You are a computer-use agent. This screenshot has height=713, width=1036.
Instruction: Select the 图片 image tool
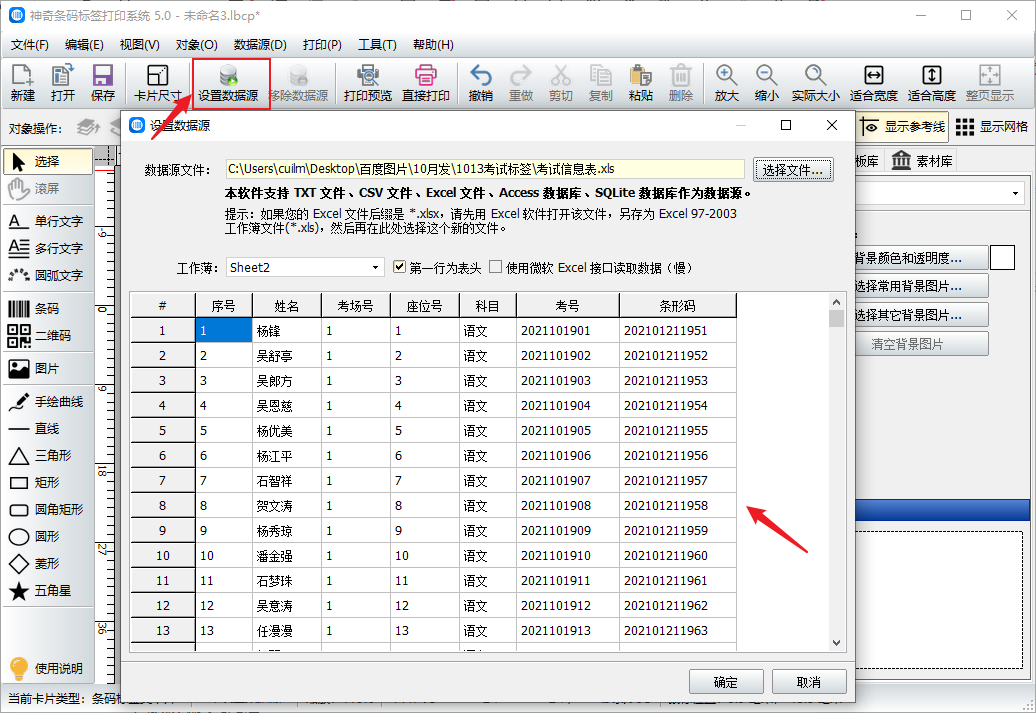point(48,369)
